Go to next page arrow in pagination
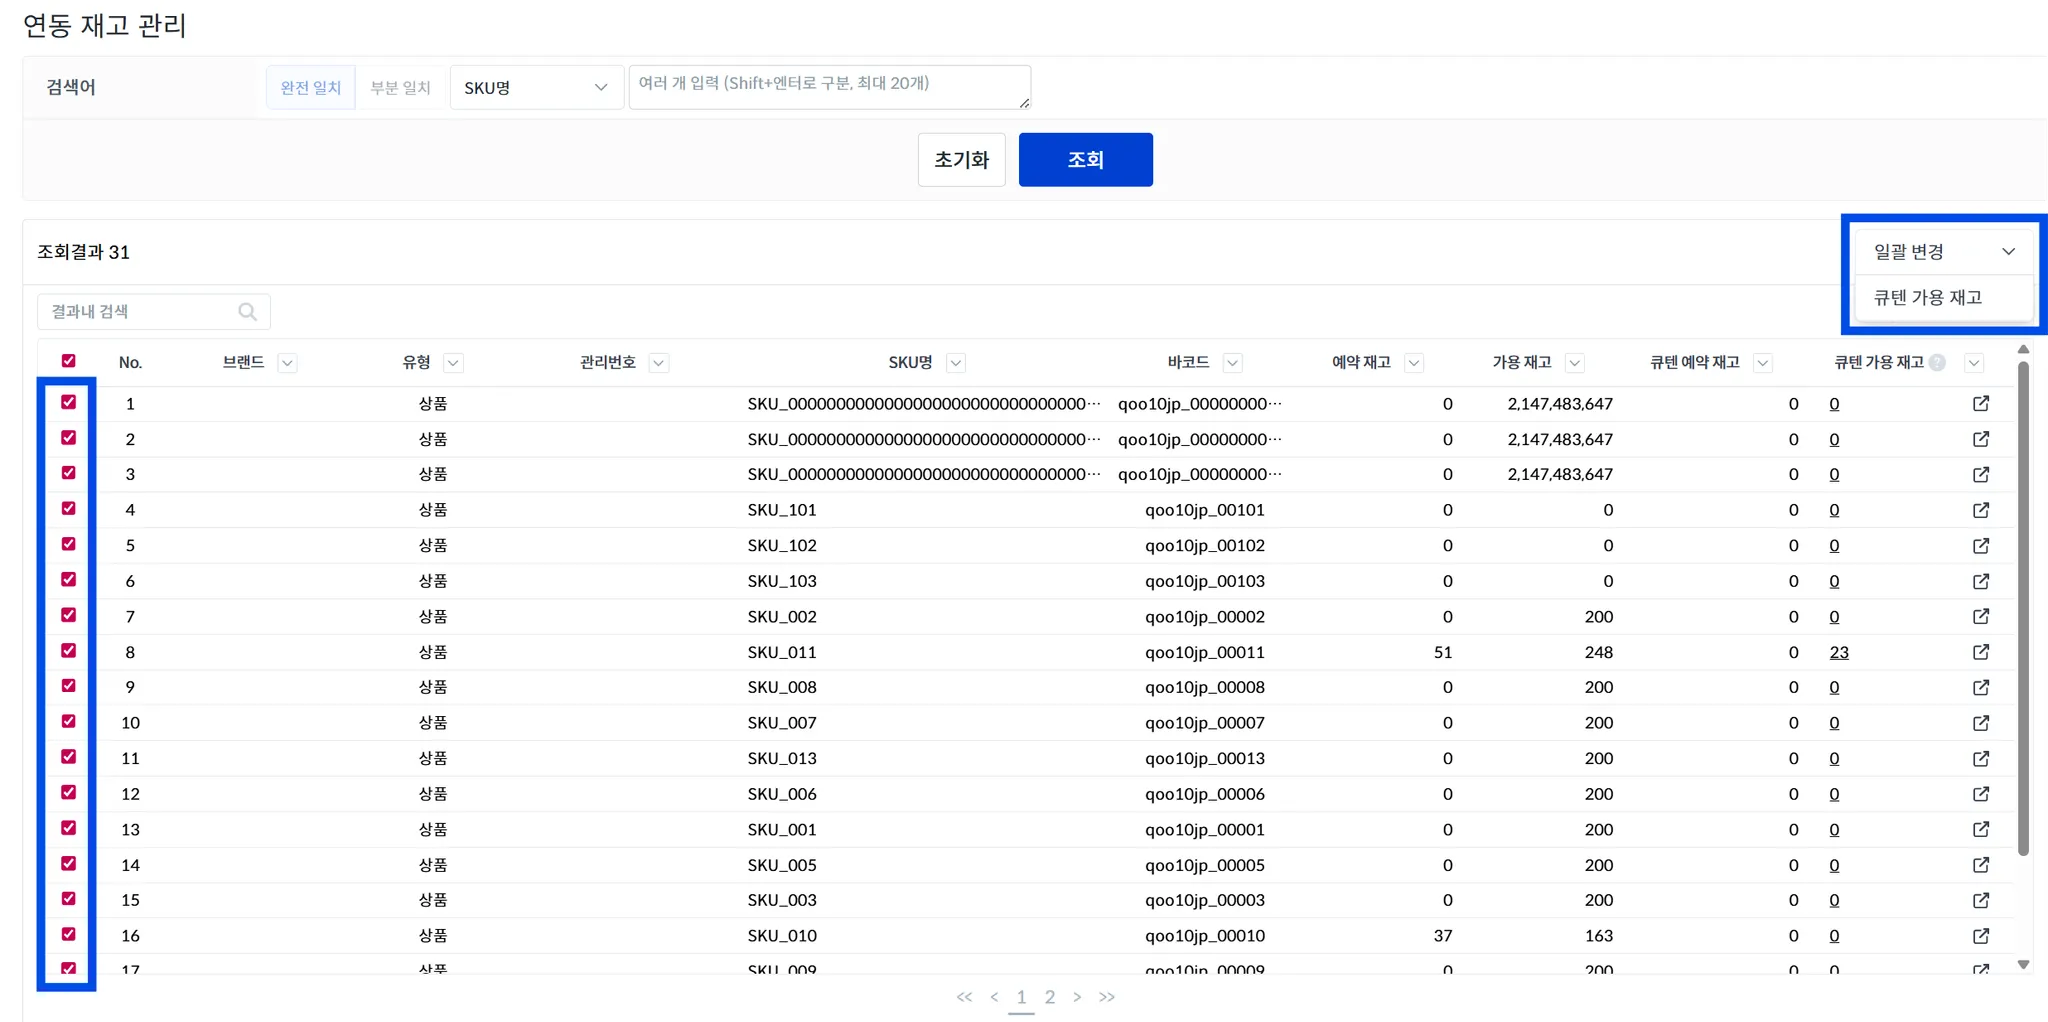The width and height of the screenshot is (2048, 1022). (x=1077, y=997)
